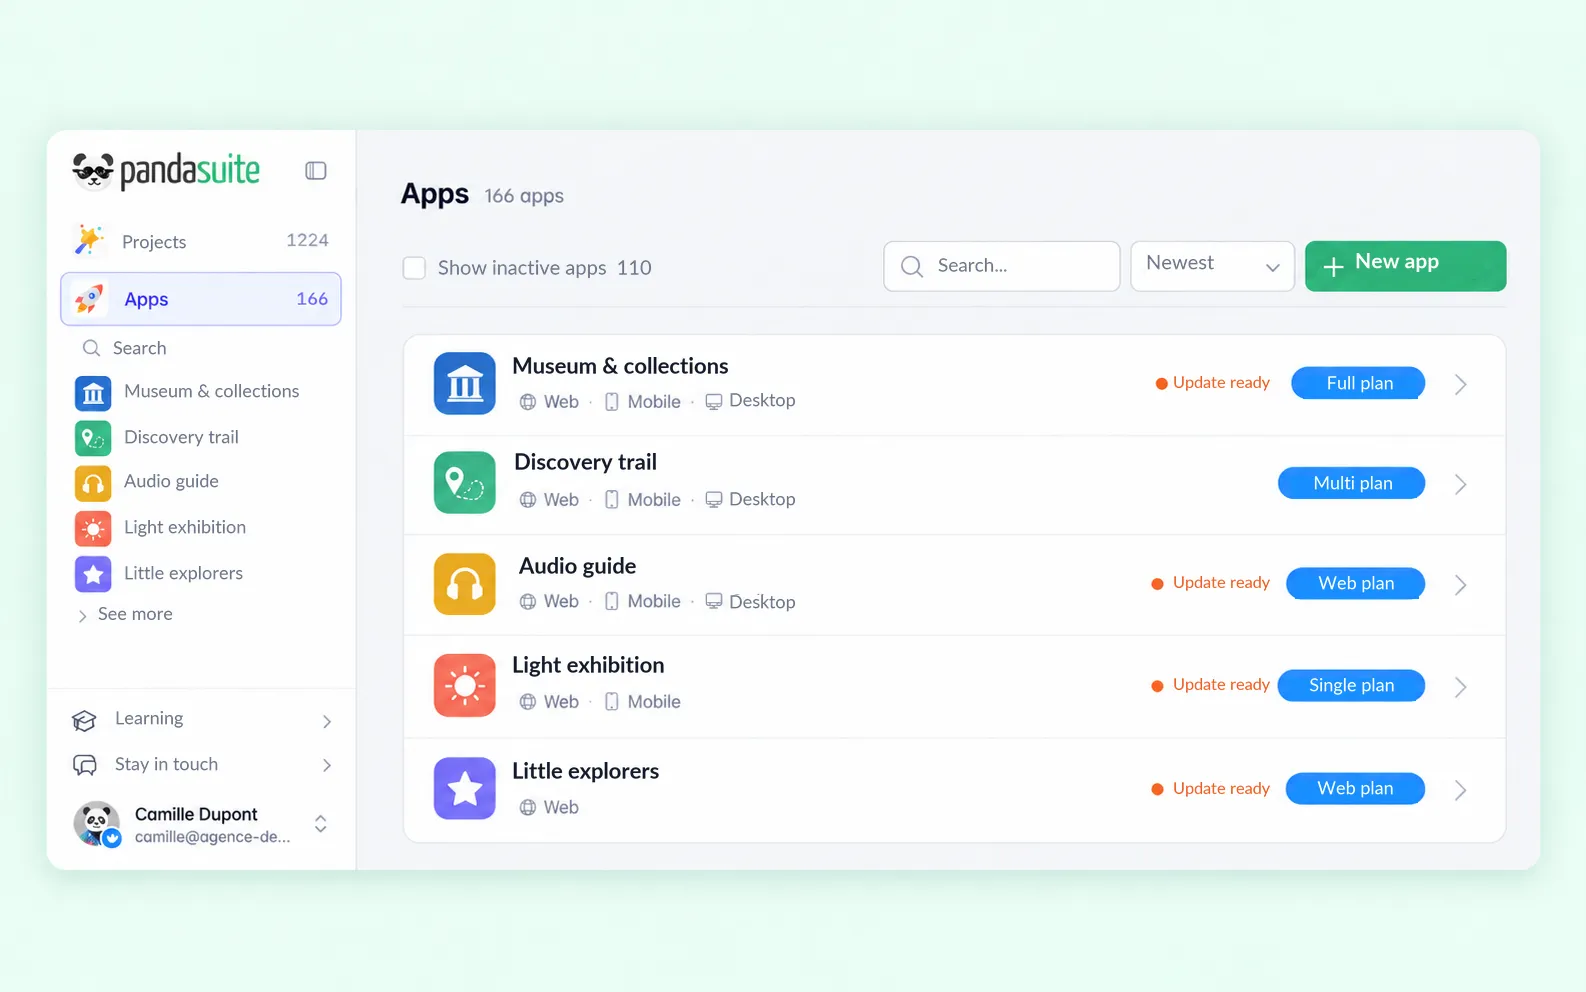Expand the Stay in touch menu
Screen dimensions: 1586x992
point(201,765)
